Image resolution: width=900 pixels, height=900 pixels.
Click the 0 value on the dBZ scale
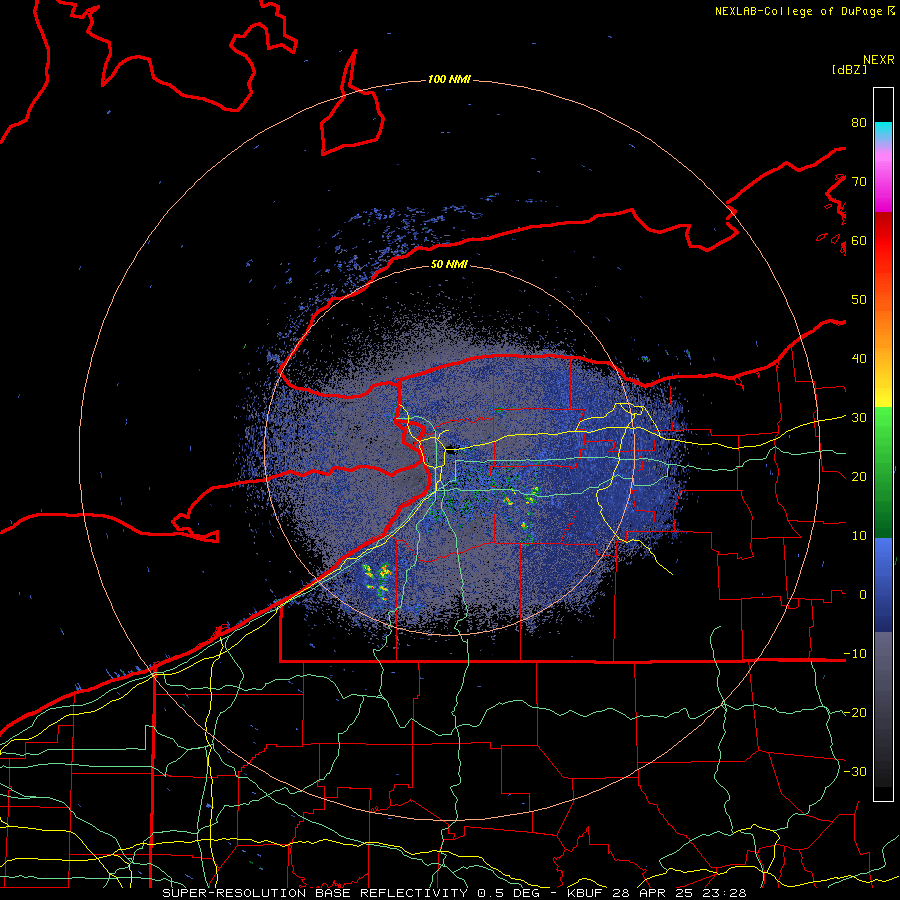(862, 595)
